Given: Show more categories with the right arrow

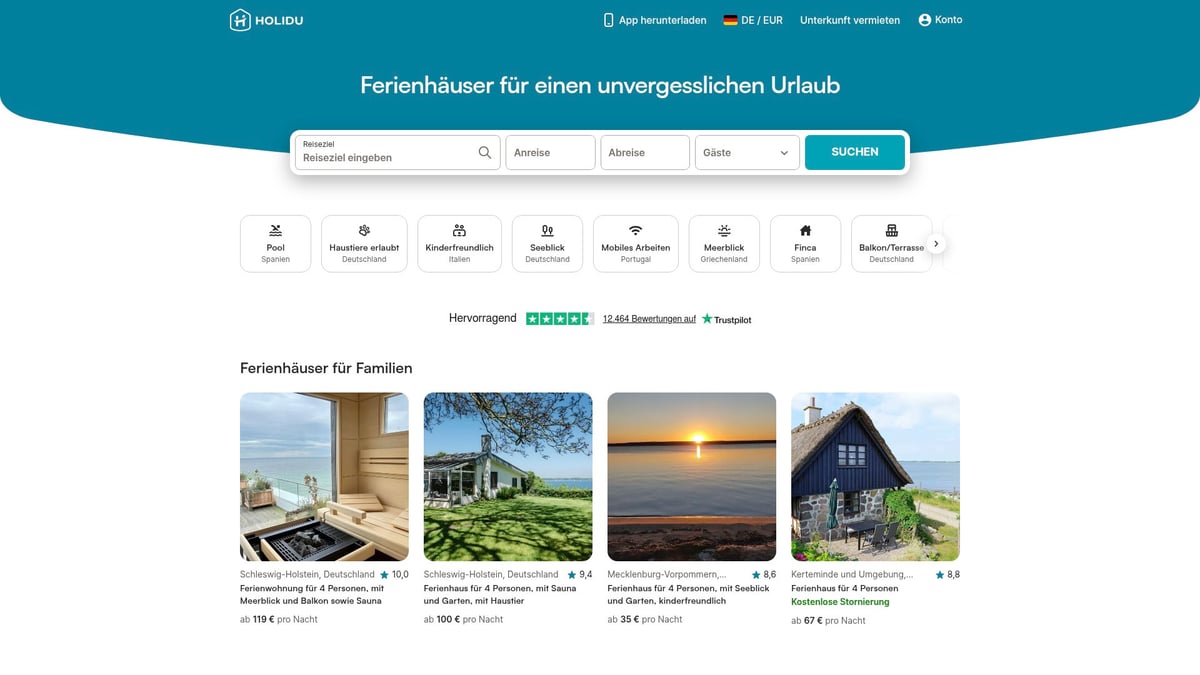Looking at the screenshot, I should (x=936, y=244).
